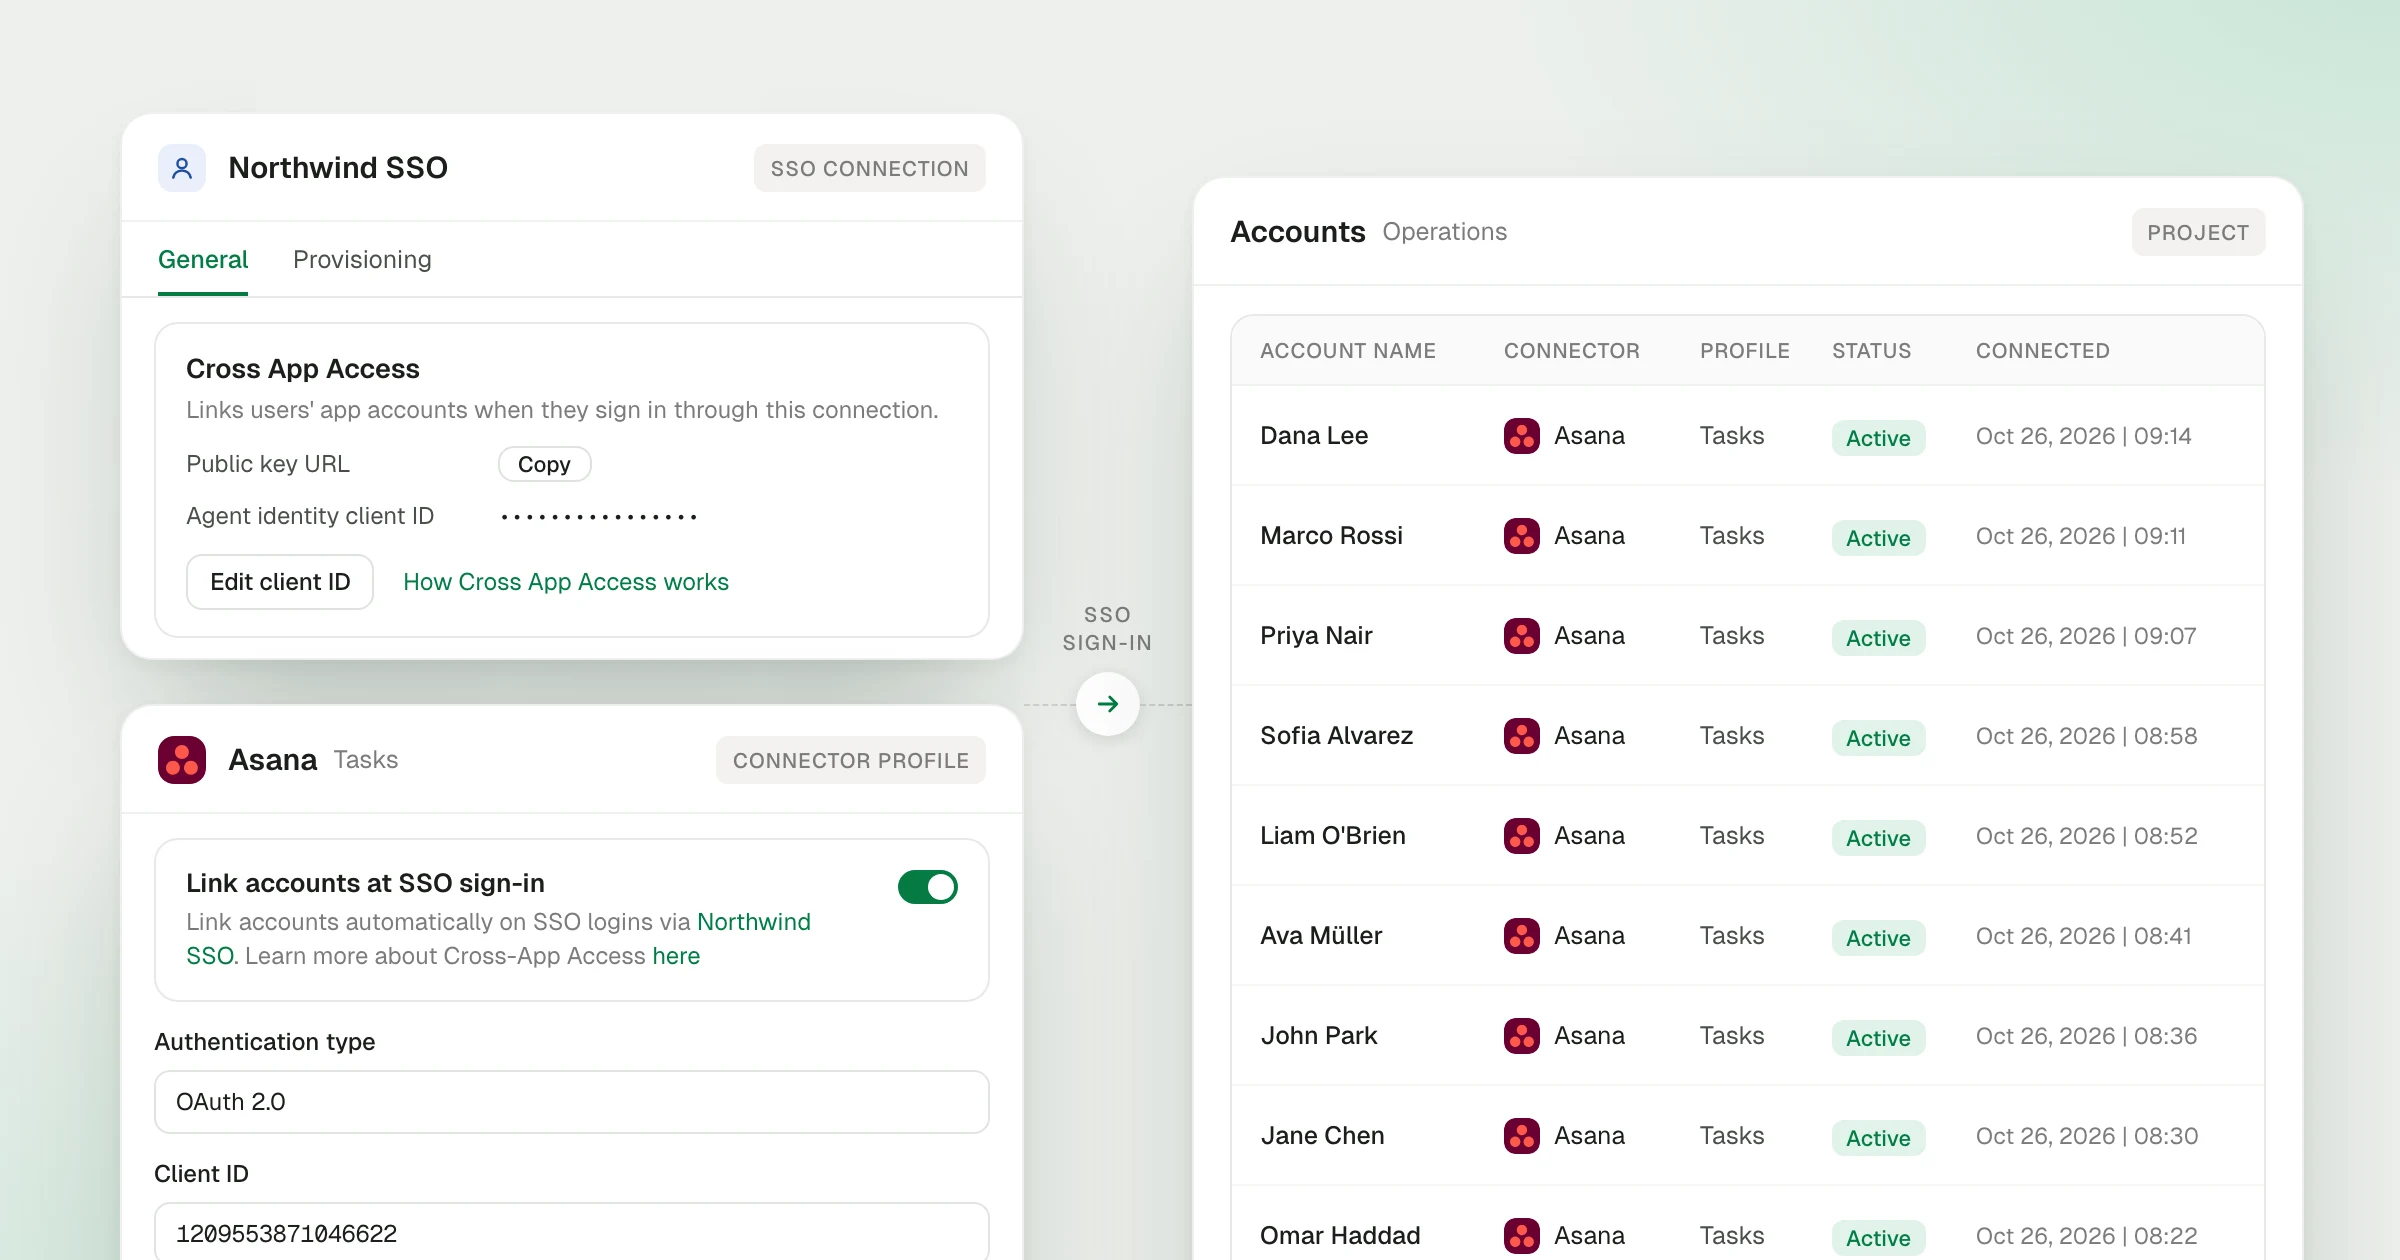Click the PROJECT badge in Accounts panel
The width and height of the screenshot is (2400, 1260).
2198,232
